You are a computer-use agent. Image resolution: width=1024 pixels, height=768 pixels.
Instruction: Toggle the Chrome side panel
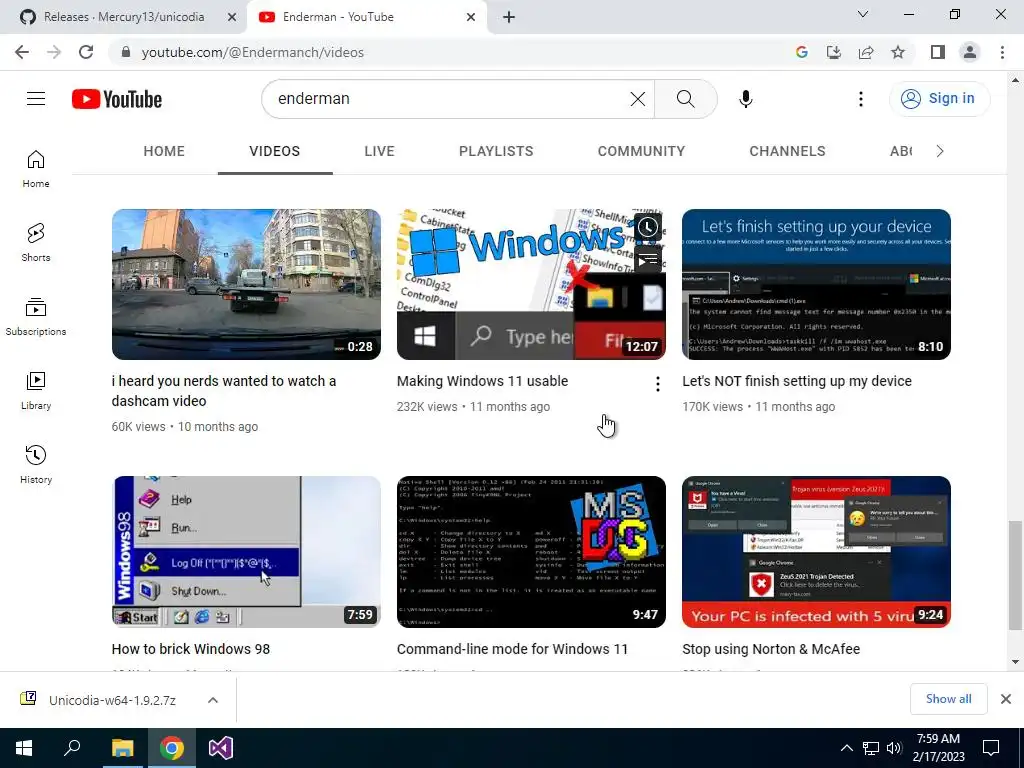(938, 52)
